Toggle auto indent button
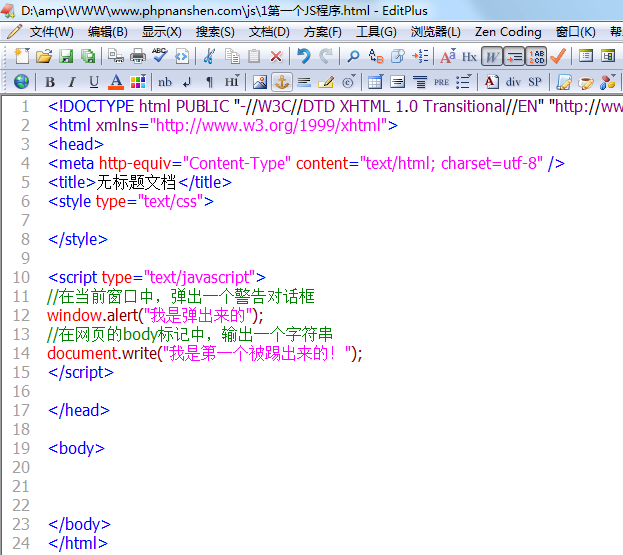Viewport: 623px width, 555px height. [x=514, y=56]
